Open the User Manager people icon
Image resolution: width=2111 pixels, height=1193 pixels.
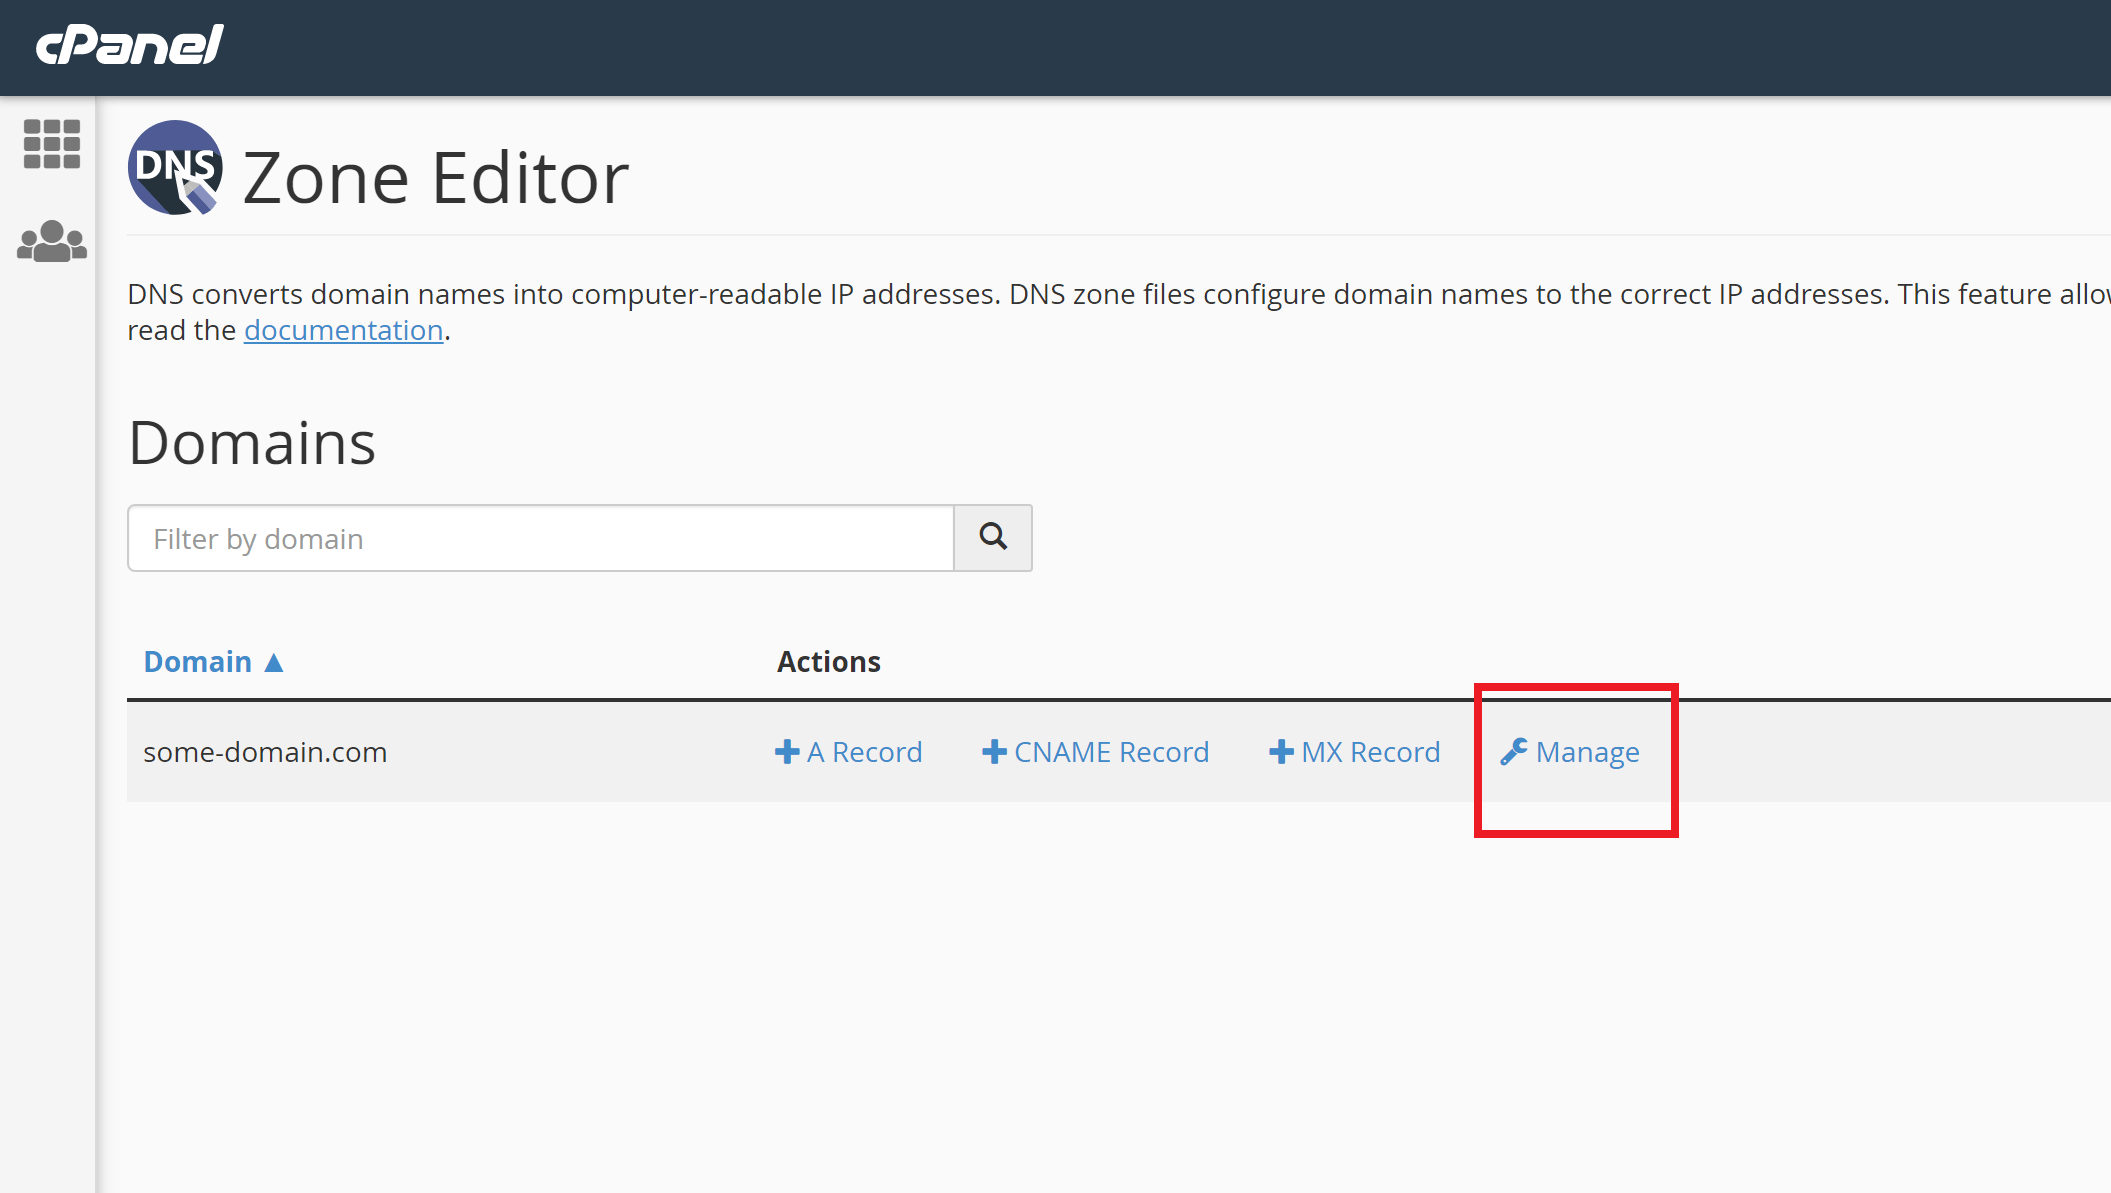pos(52,242)
